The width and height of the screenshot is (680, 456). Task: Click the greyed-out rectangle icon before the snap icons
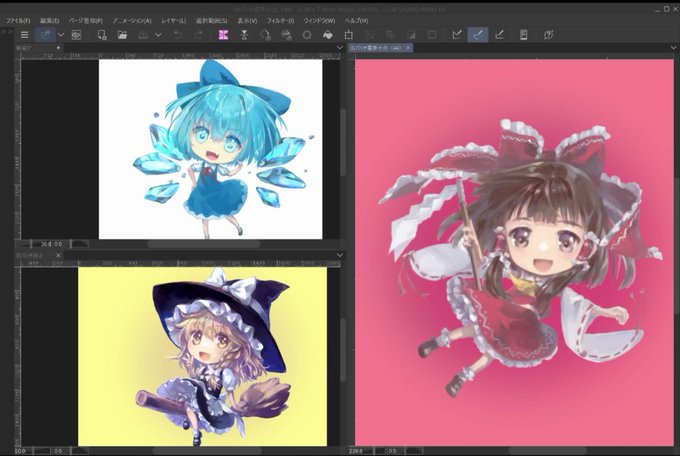[x=432, y=35]
